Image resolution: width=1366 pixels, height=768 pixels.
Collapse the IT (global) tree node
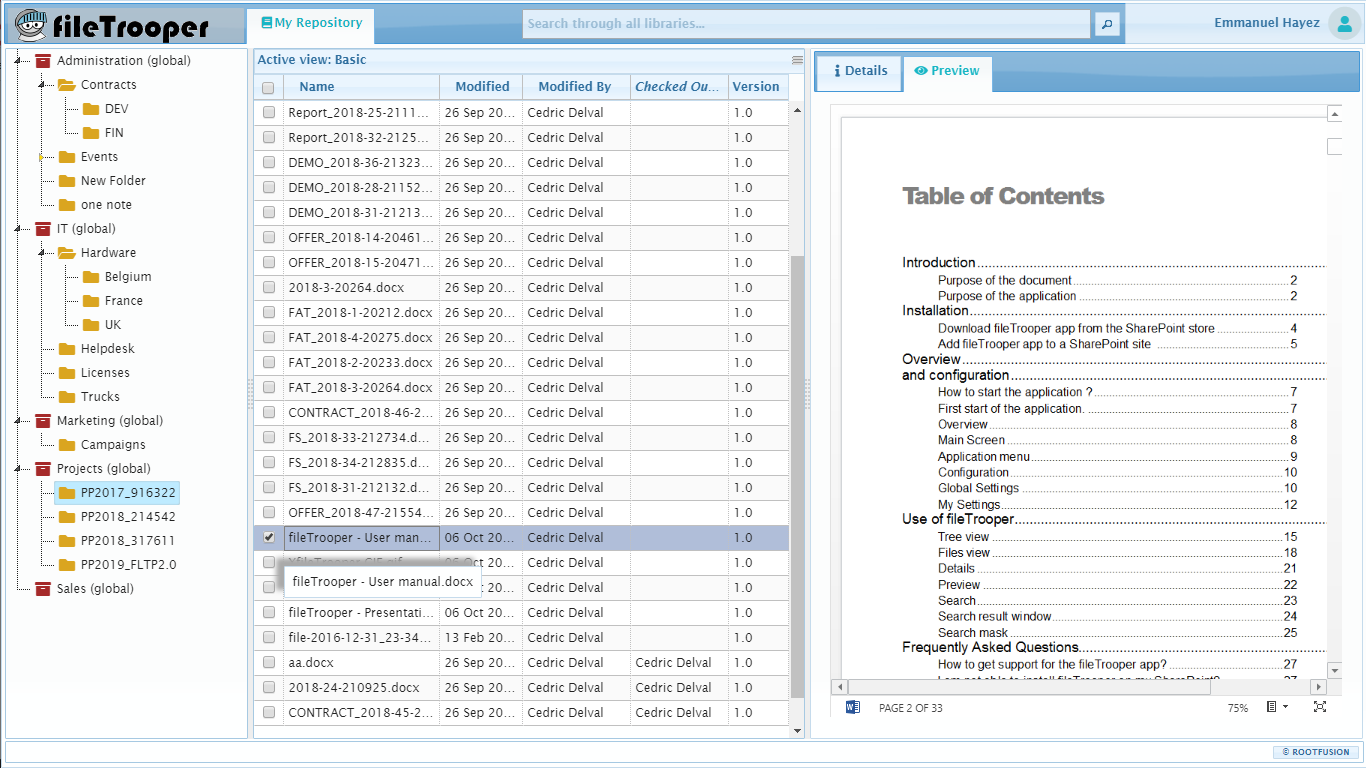pos(19,229)
